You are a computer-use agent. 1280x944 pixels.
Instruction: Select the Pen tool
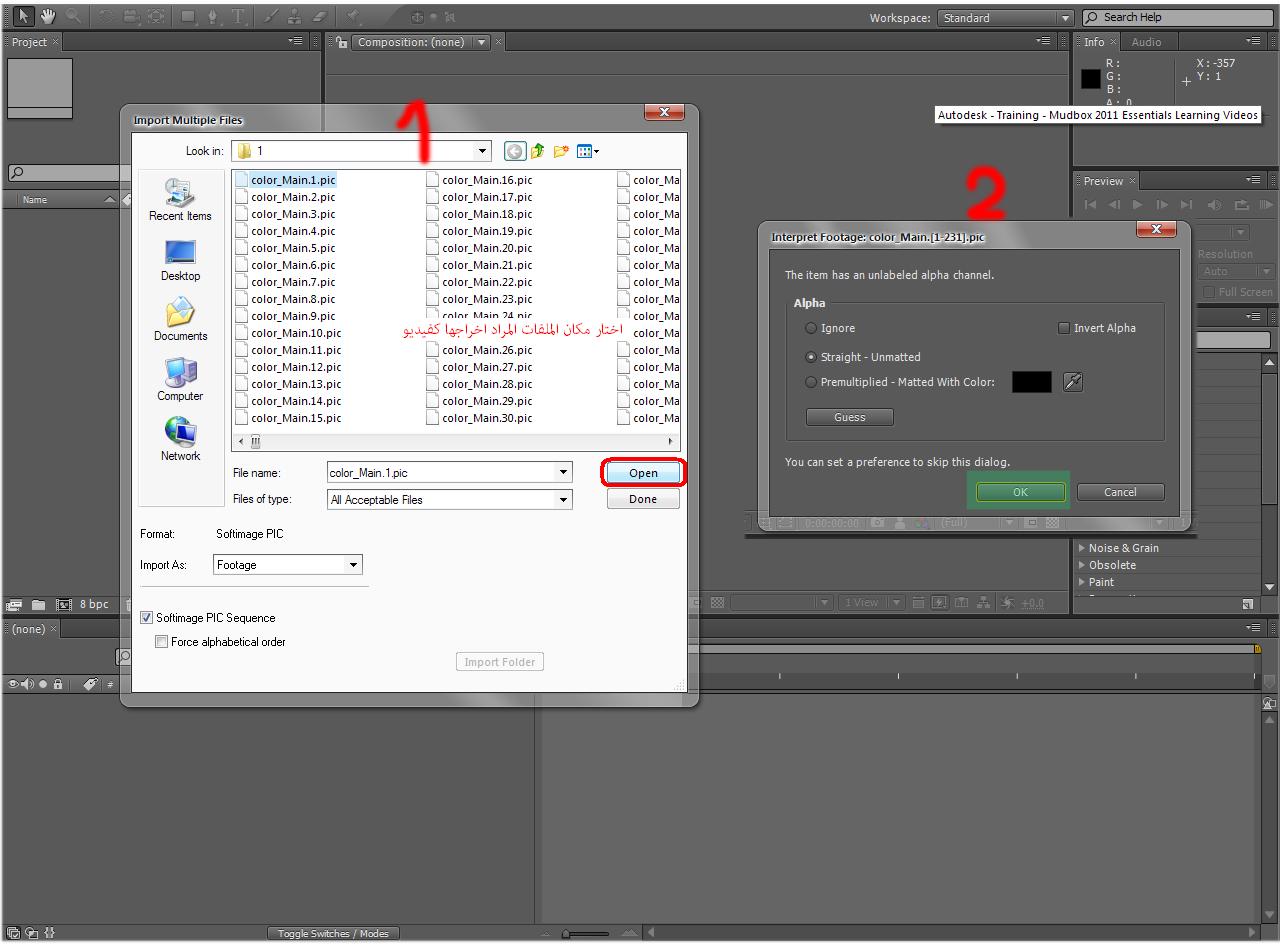(x=213, y=16)
